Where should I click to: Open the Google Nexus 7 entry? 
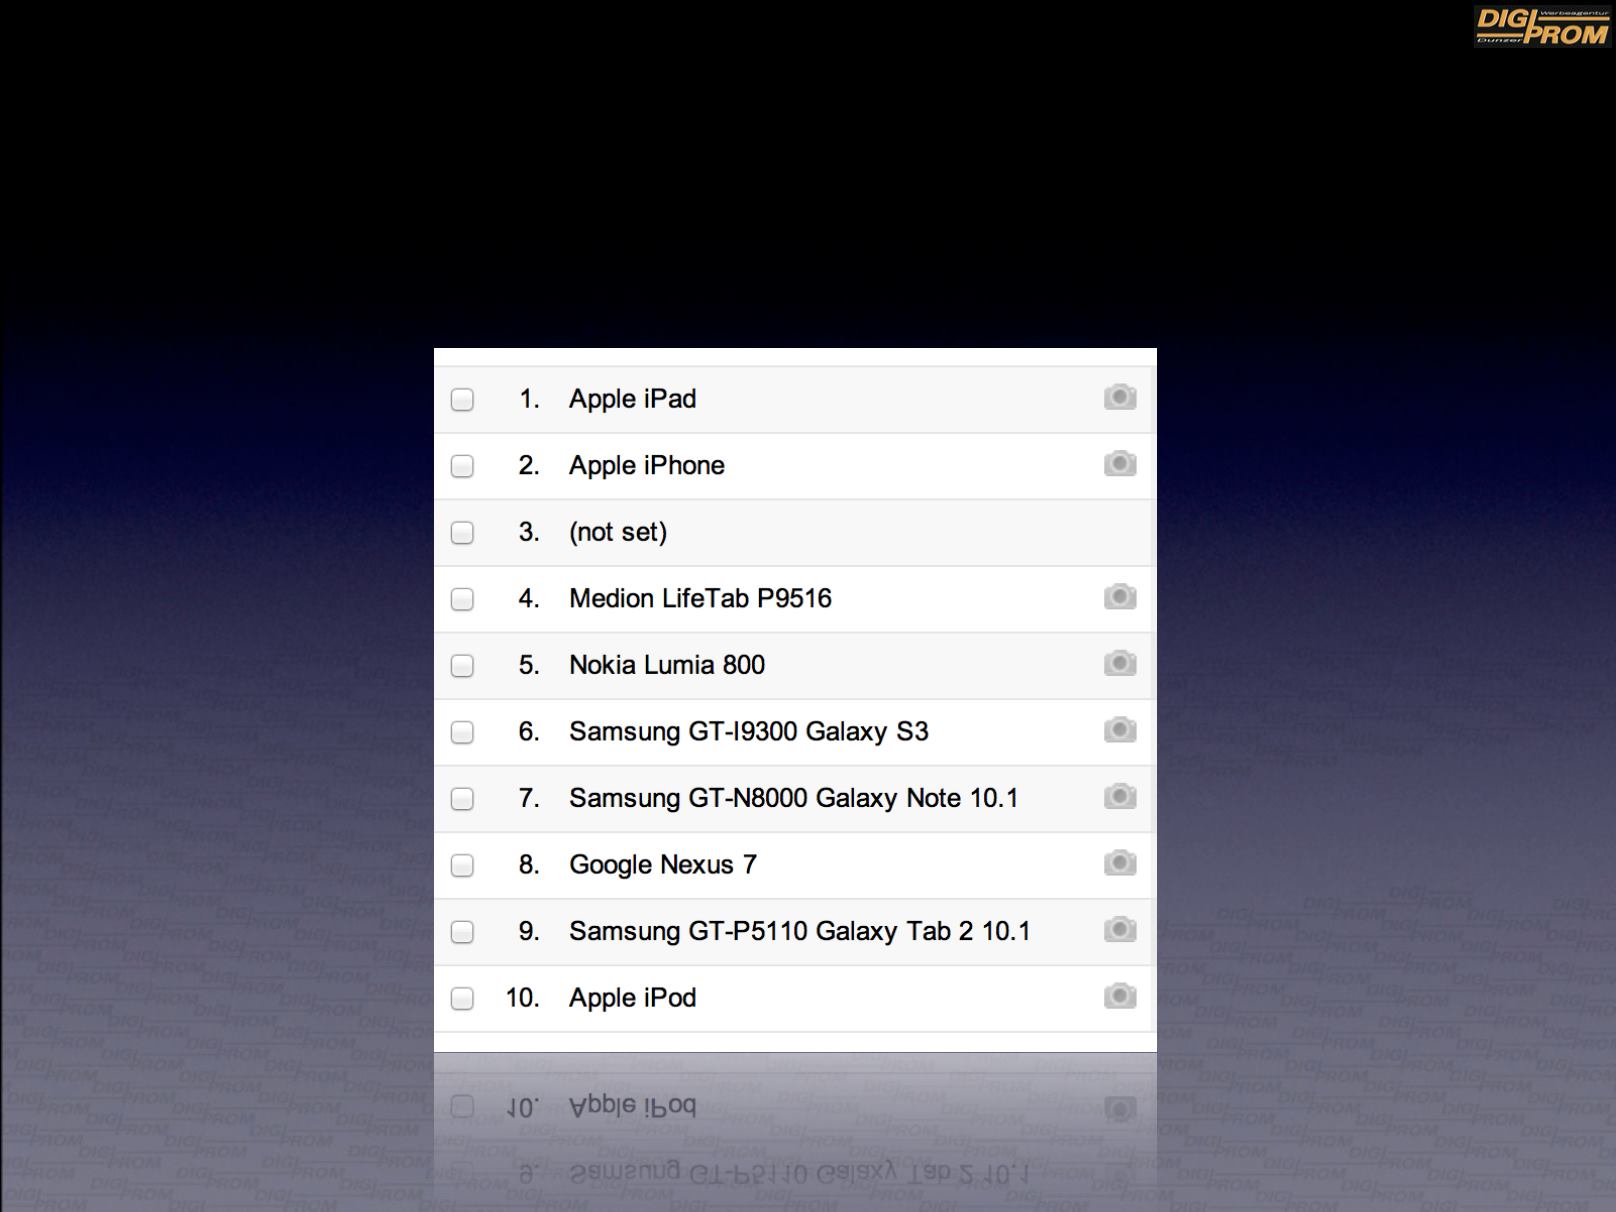point(663,864)
